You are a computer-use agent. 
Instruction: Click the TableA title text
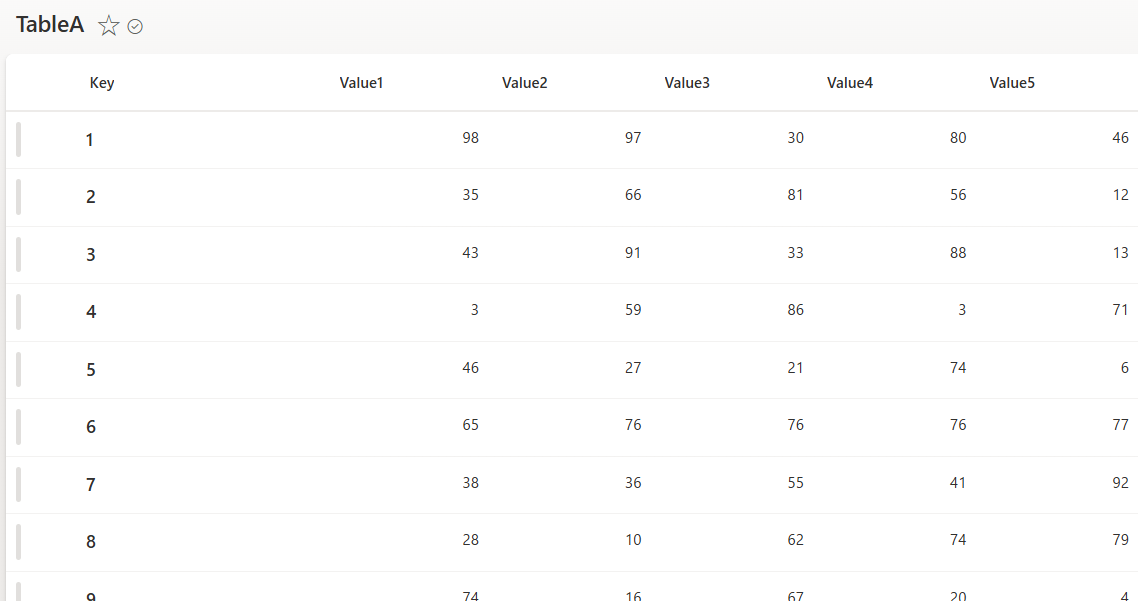[x=50, y=25]
